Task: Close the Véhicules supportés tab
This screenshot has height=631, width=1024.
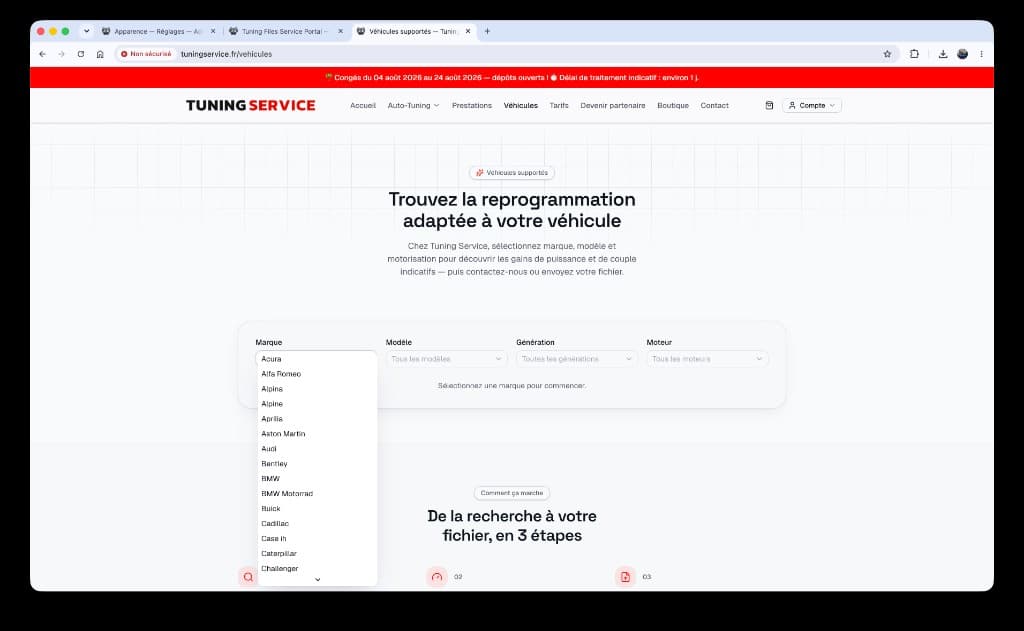Action: tap(468, 31)
